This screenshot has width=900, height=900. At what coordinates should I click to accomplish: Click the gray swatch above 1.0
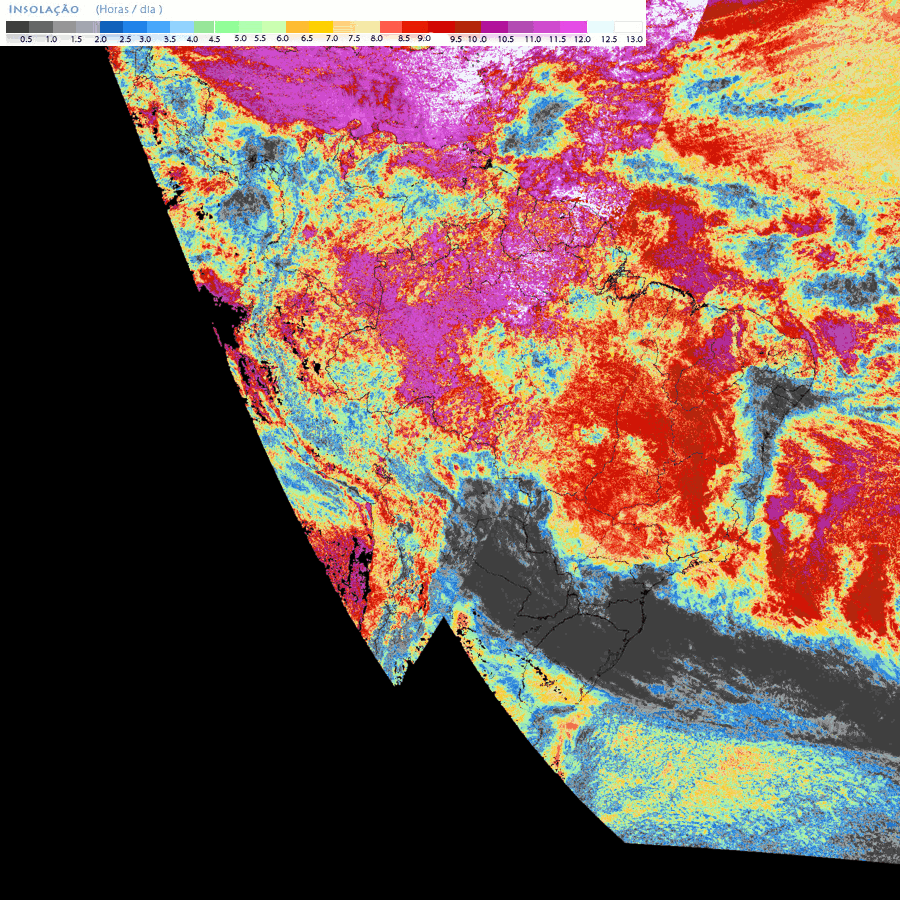(x=41, y=27)
